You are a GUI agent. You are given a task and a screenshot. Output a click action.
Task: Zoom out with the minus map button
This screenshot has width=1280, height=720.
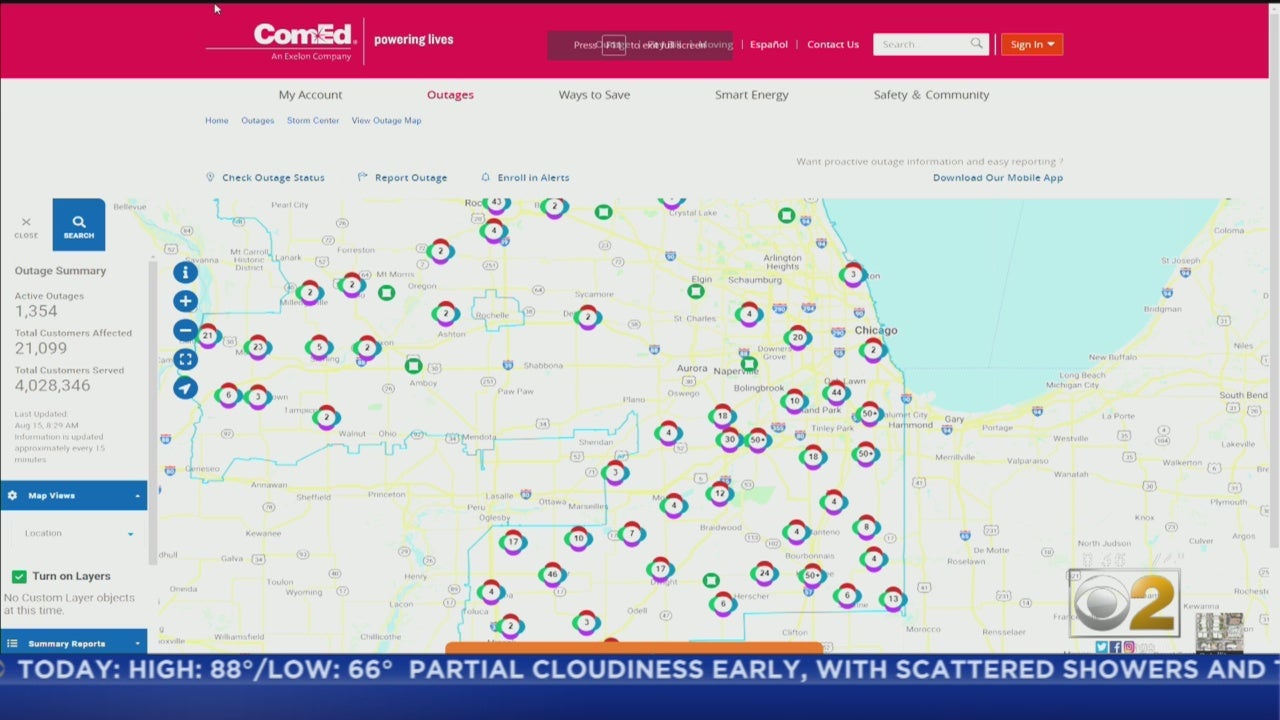point(185,330)
